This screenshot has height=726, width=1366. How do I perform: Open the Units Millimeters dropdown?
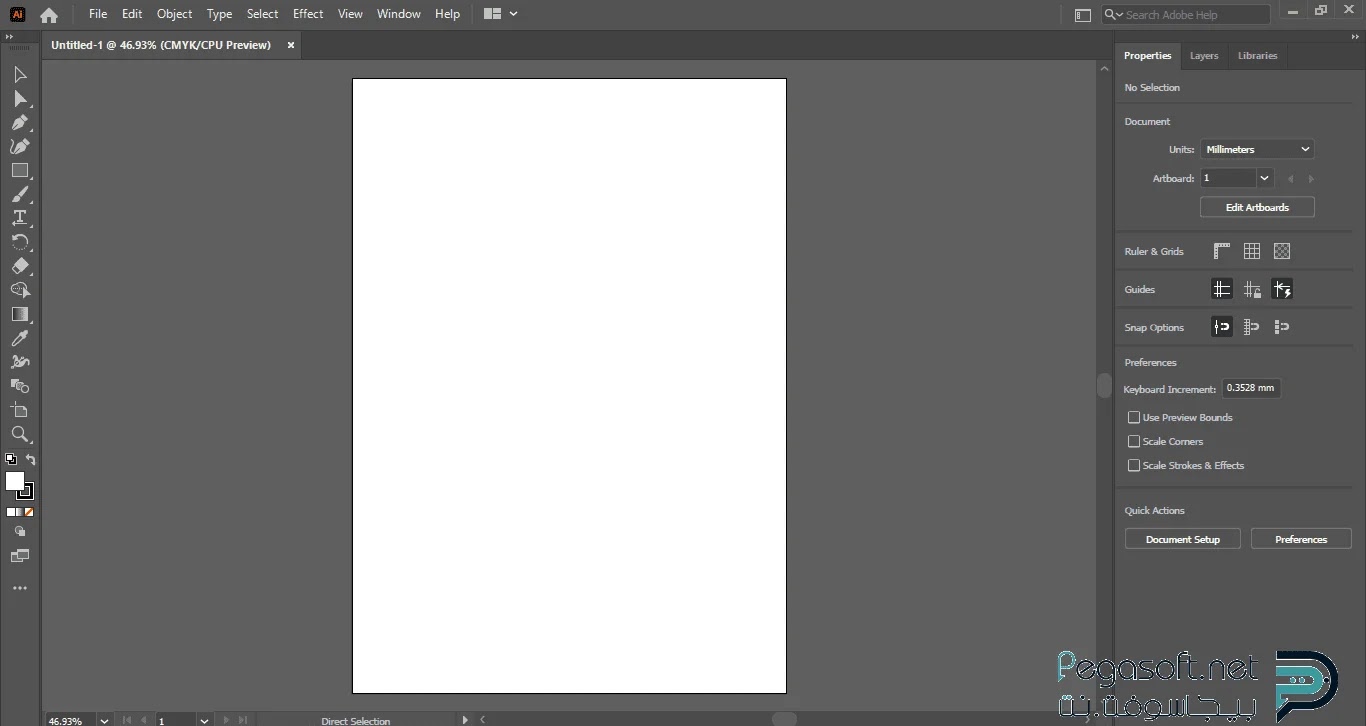click(x=1257, y=149)
